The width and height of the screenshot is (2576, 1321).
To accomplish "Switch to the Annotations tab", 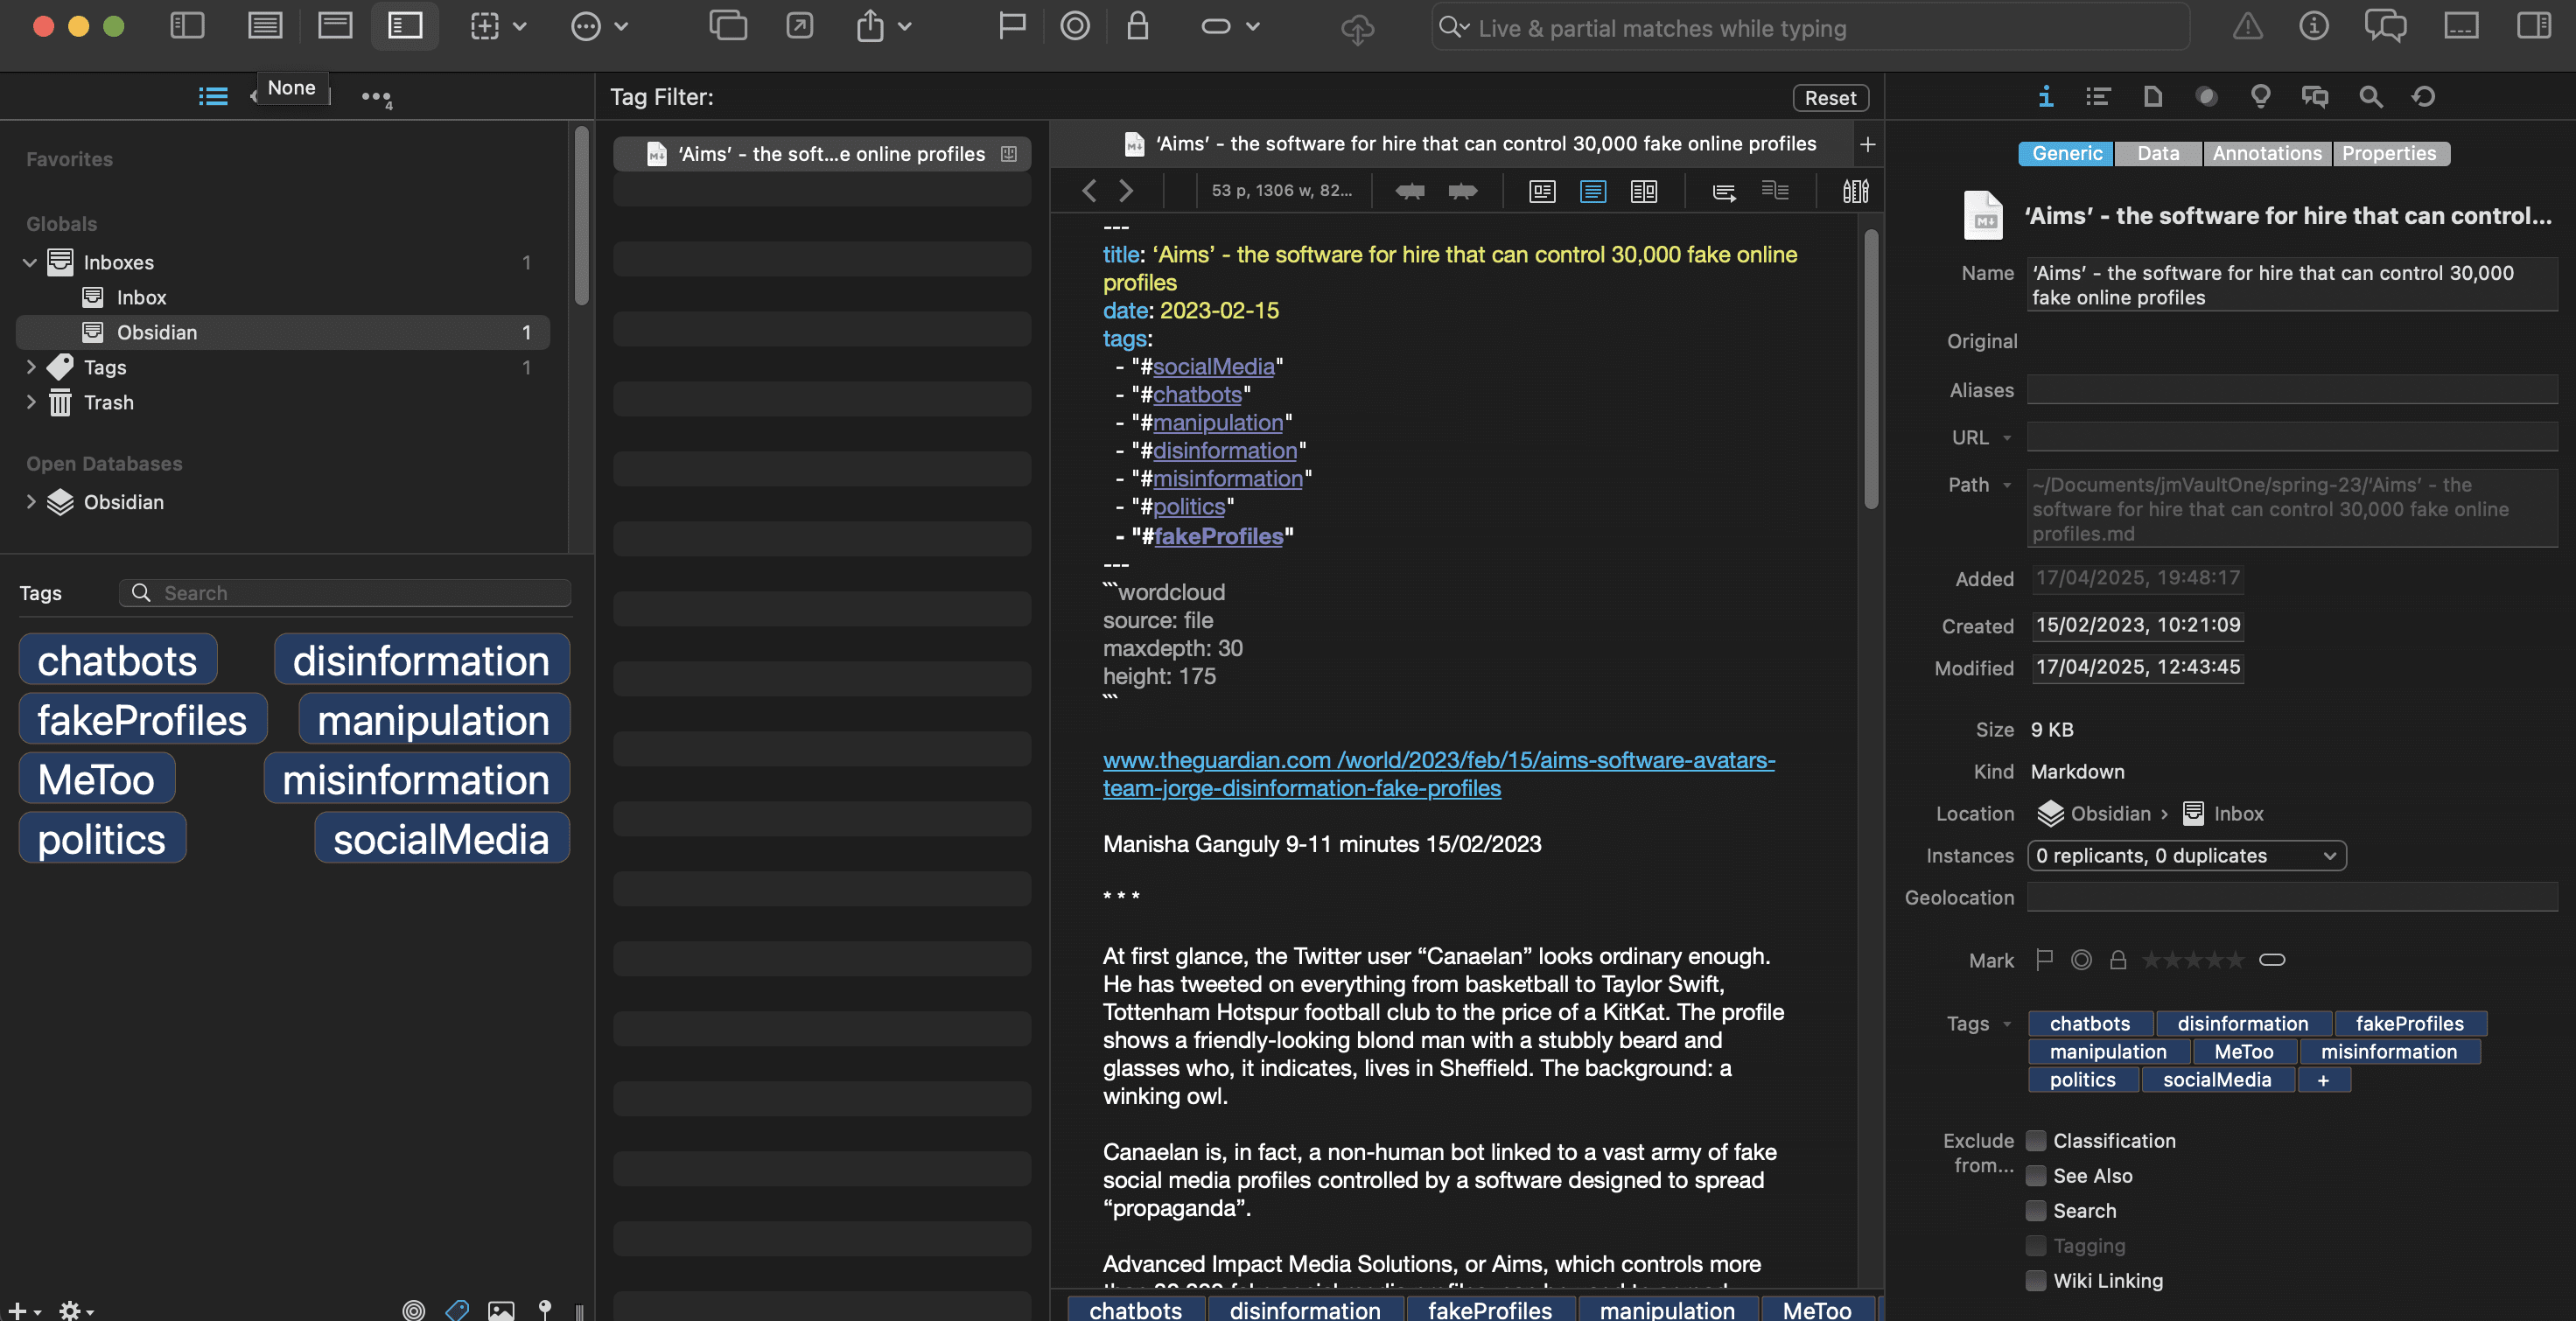I will click(x=2266, y=153).
